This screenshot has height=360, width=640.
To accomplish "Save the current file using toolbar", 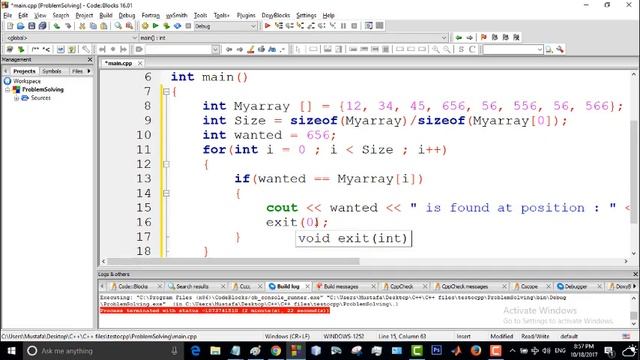I will [x=31, y=26].
